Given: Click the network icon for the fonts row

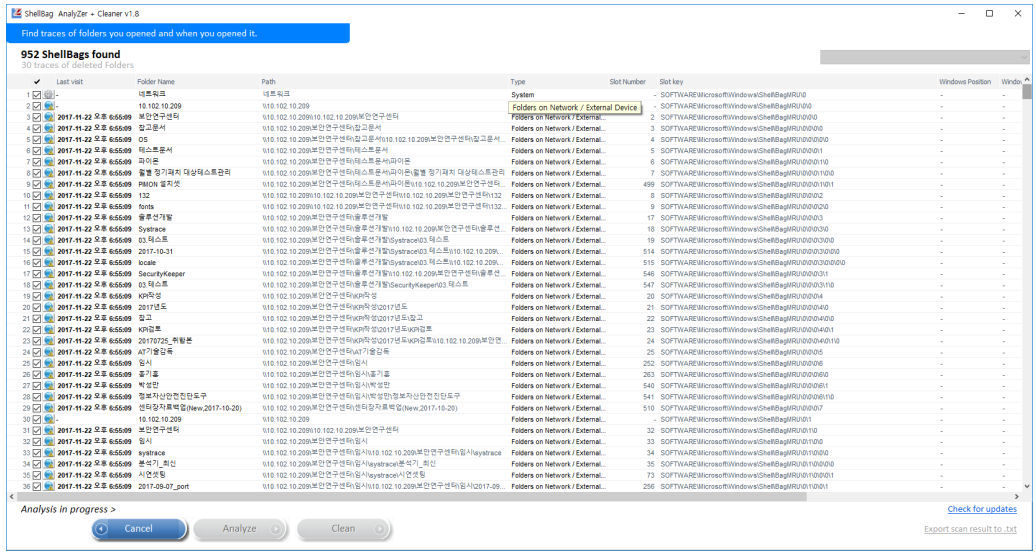Looking at the screenshot, I should tap(48, 207).
